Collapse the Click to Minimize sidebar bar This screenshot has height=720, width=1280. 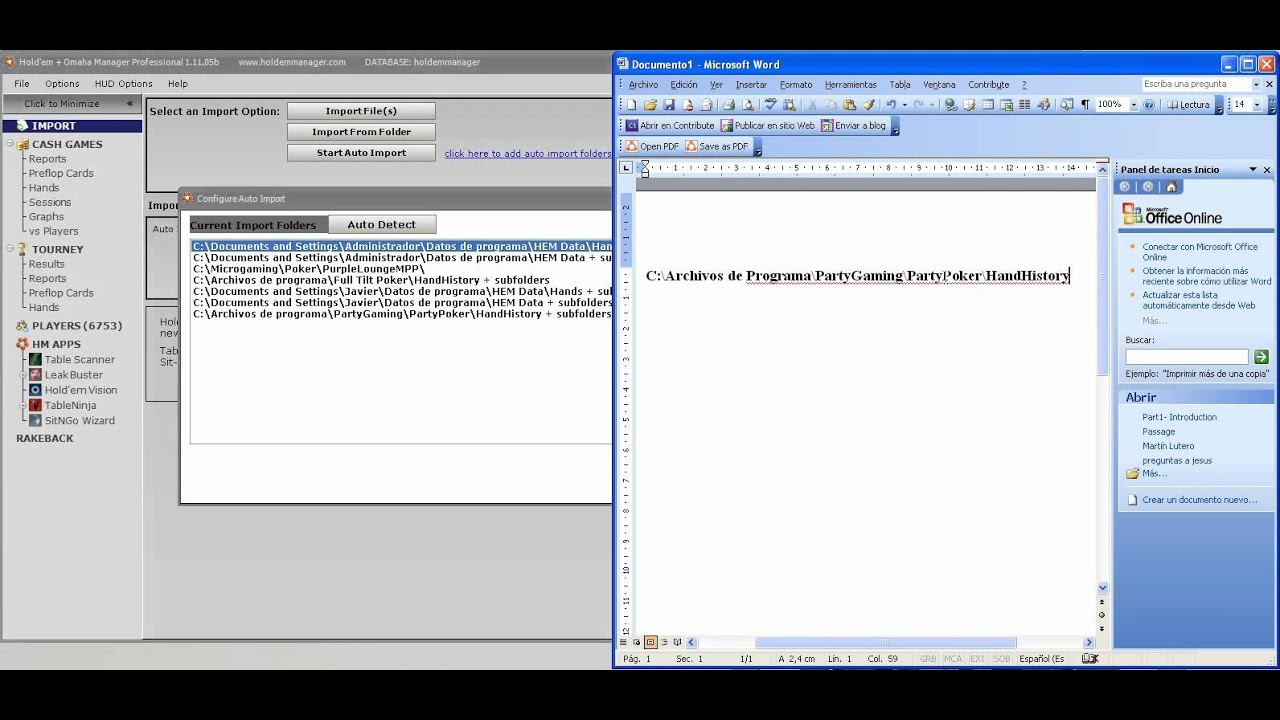click(72, 104)
